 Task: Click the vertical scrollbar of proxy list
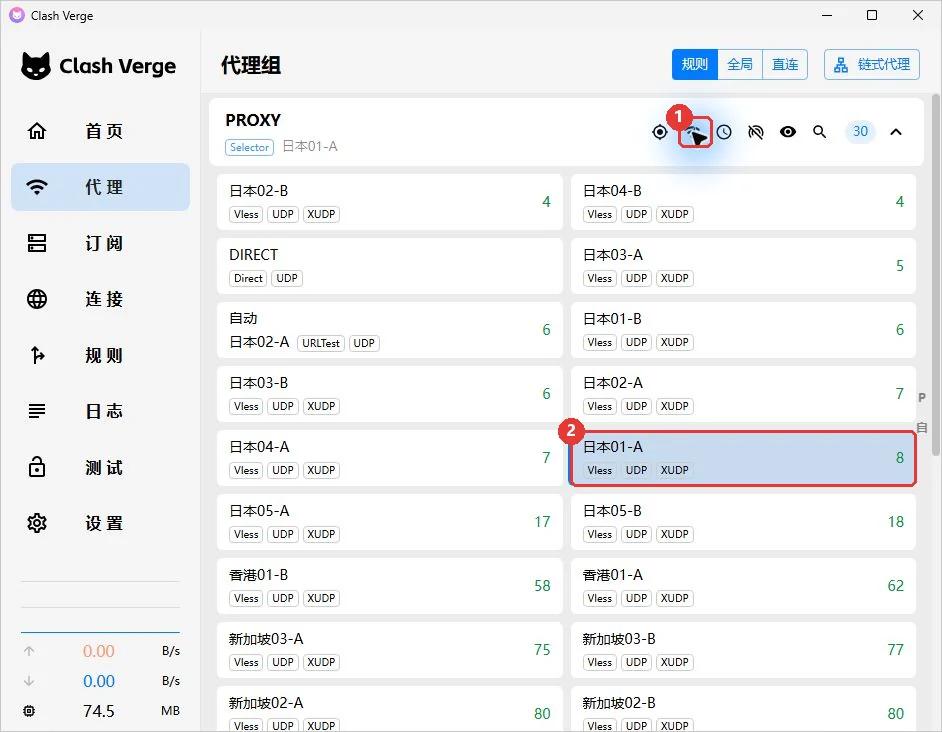[x=935, y=275]
